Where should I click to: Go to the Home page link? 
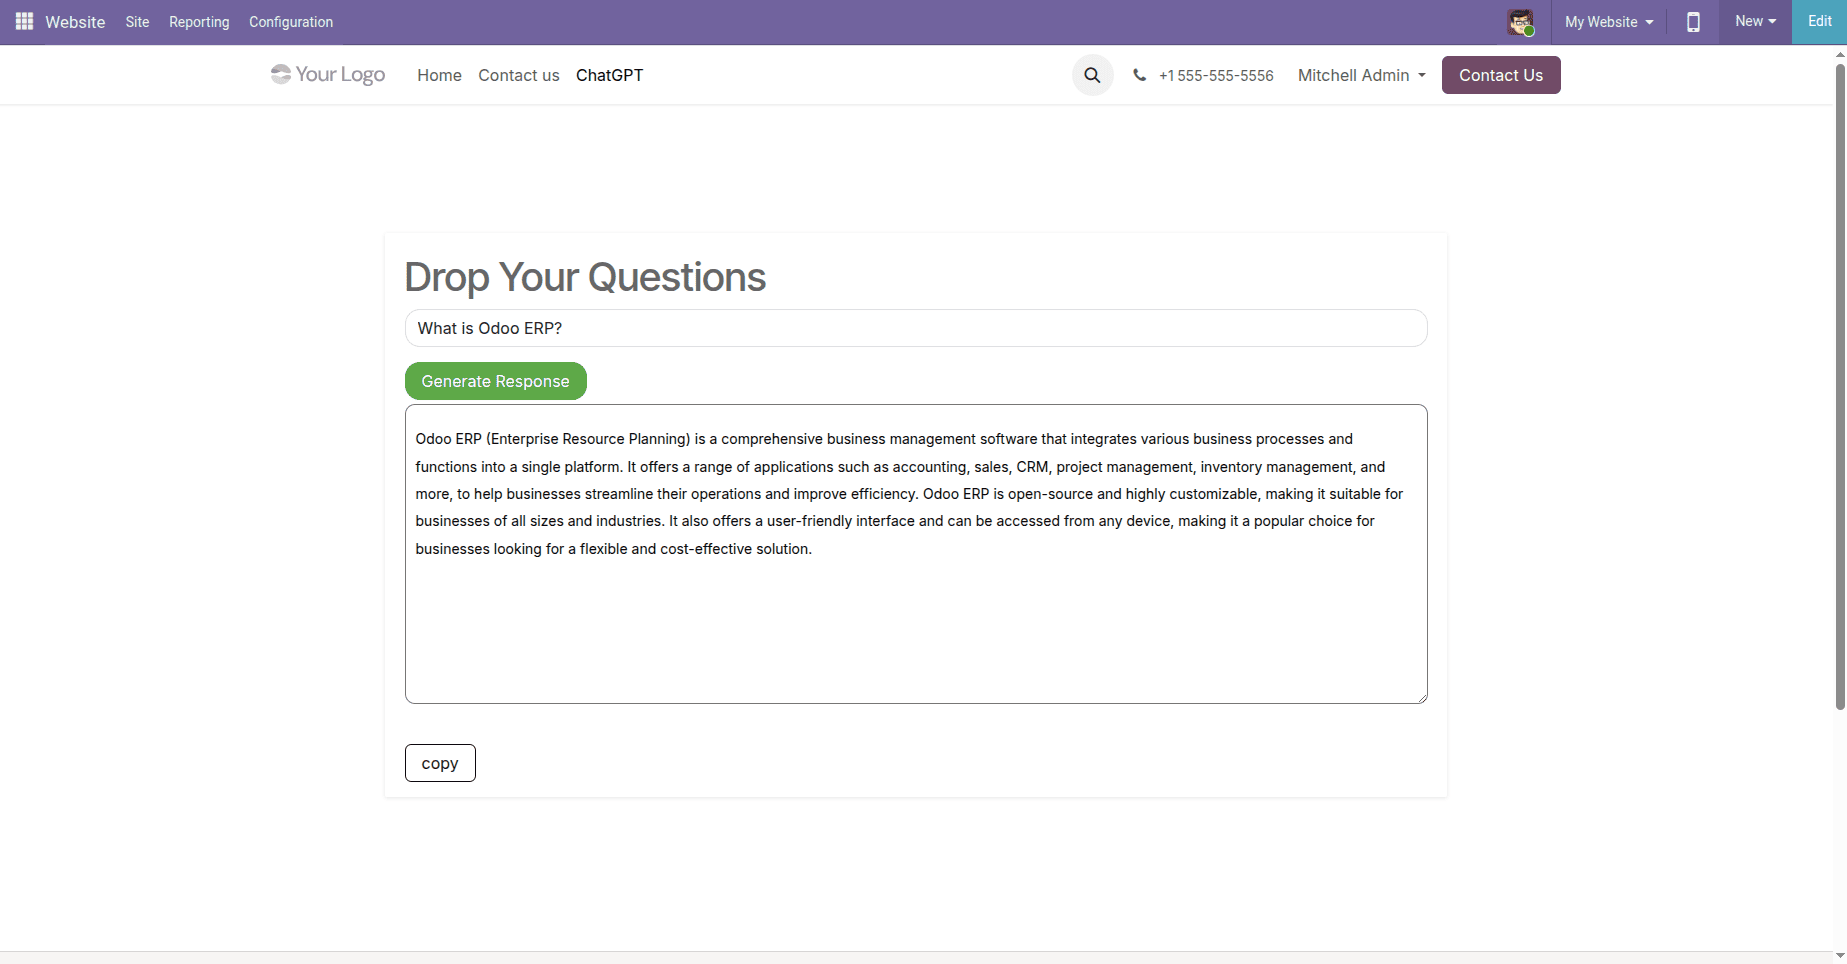tap(439, 75)
